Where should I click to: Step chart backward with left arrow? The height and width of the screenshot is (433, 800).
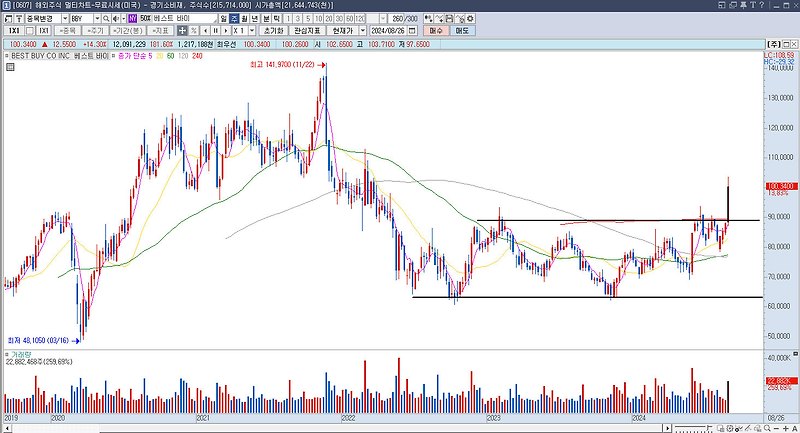pos(205,31)
